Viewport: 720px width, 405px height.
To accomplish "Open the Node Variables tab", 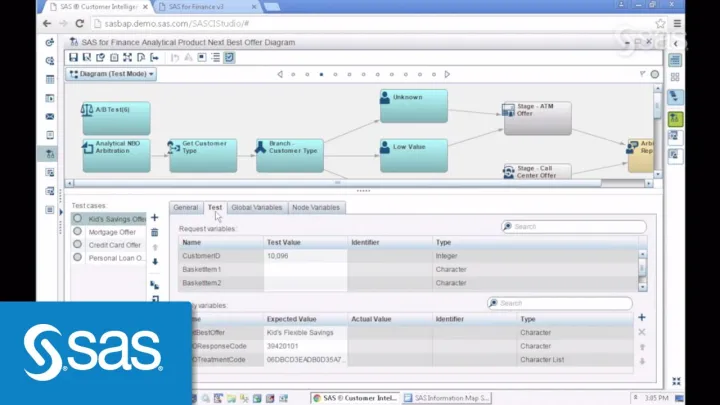I will pyautogui.click(x=316, y=208).
